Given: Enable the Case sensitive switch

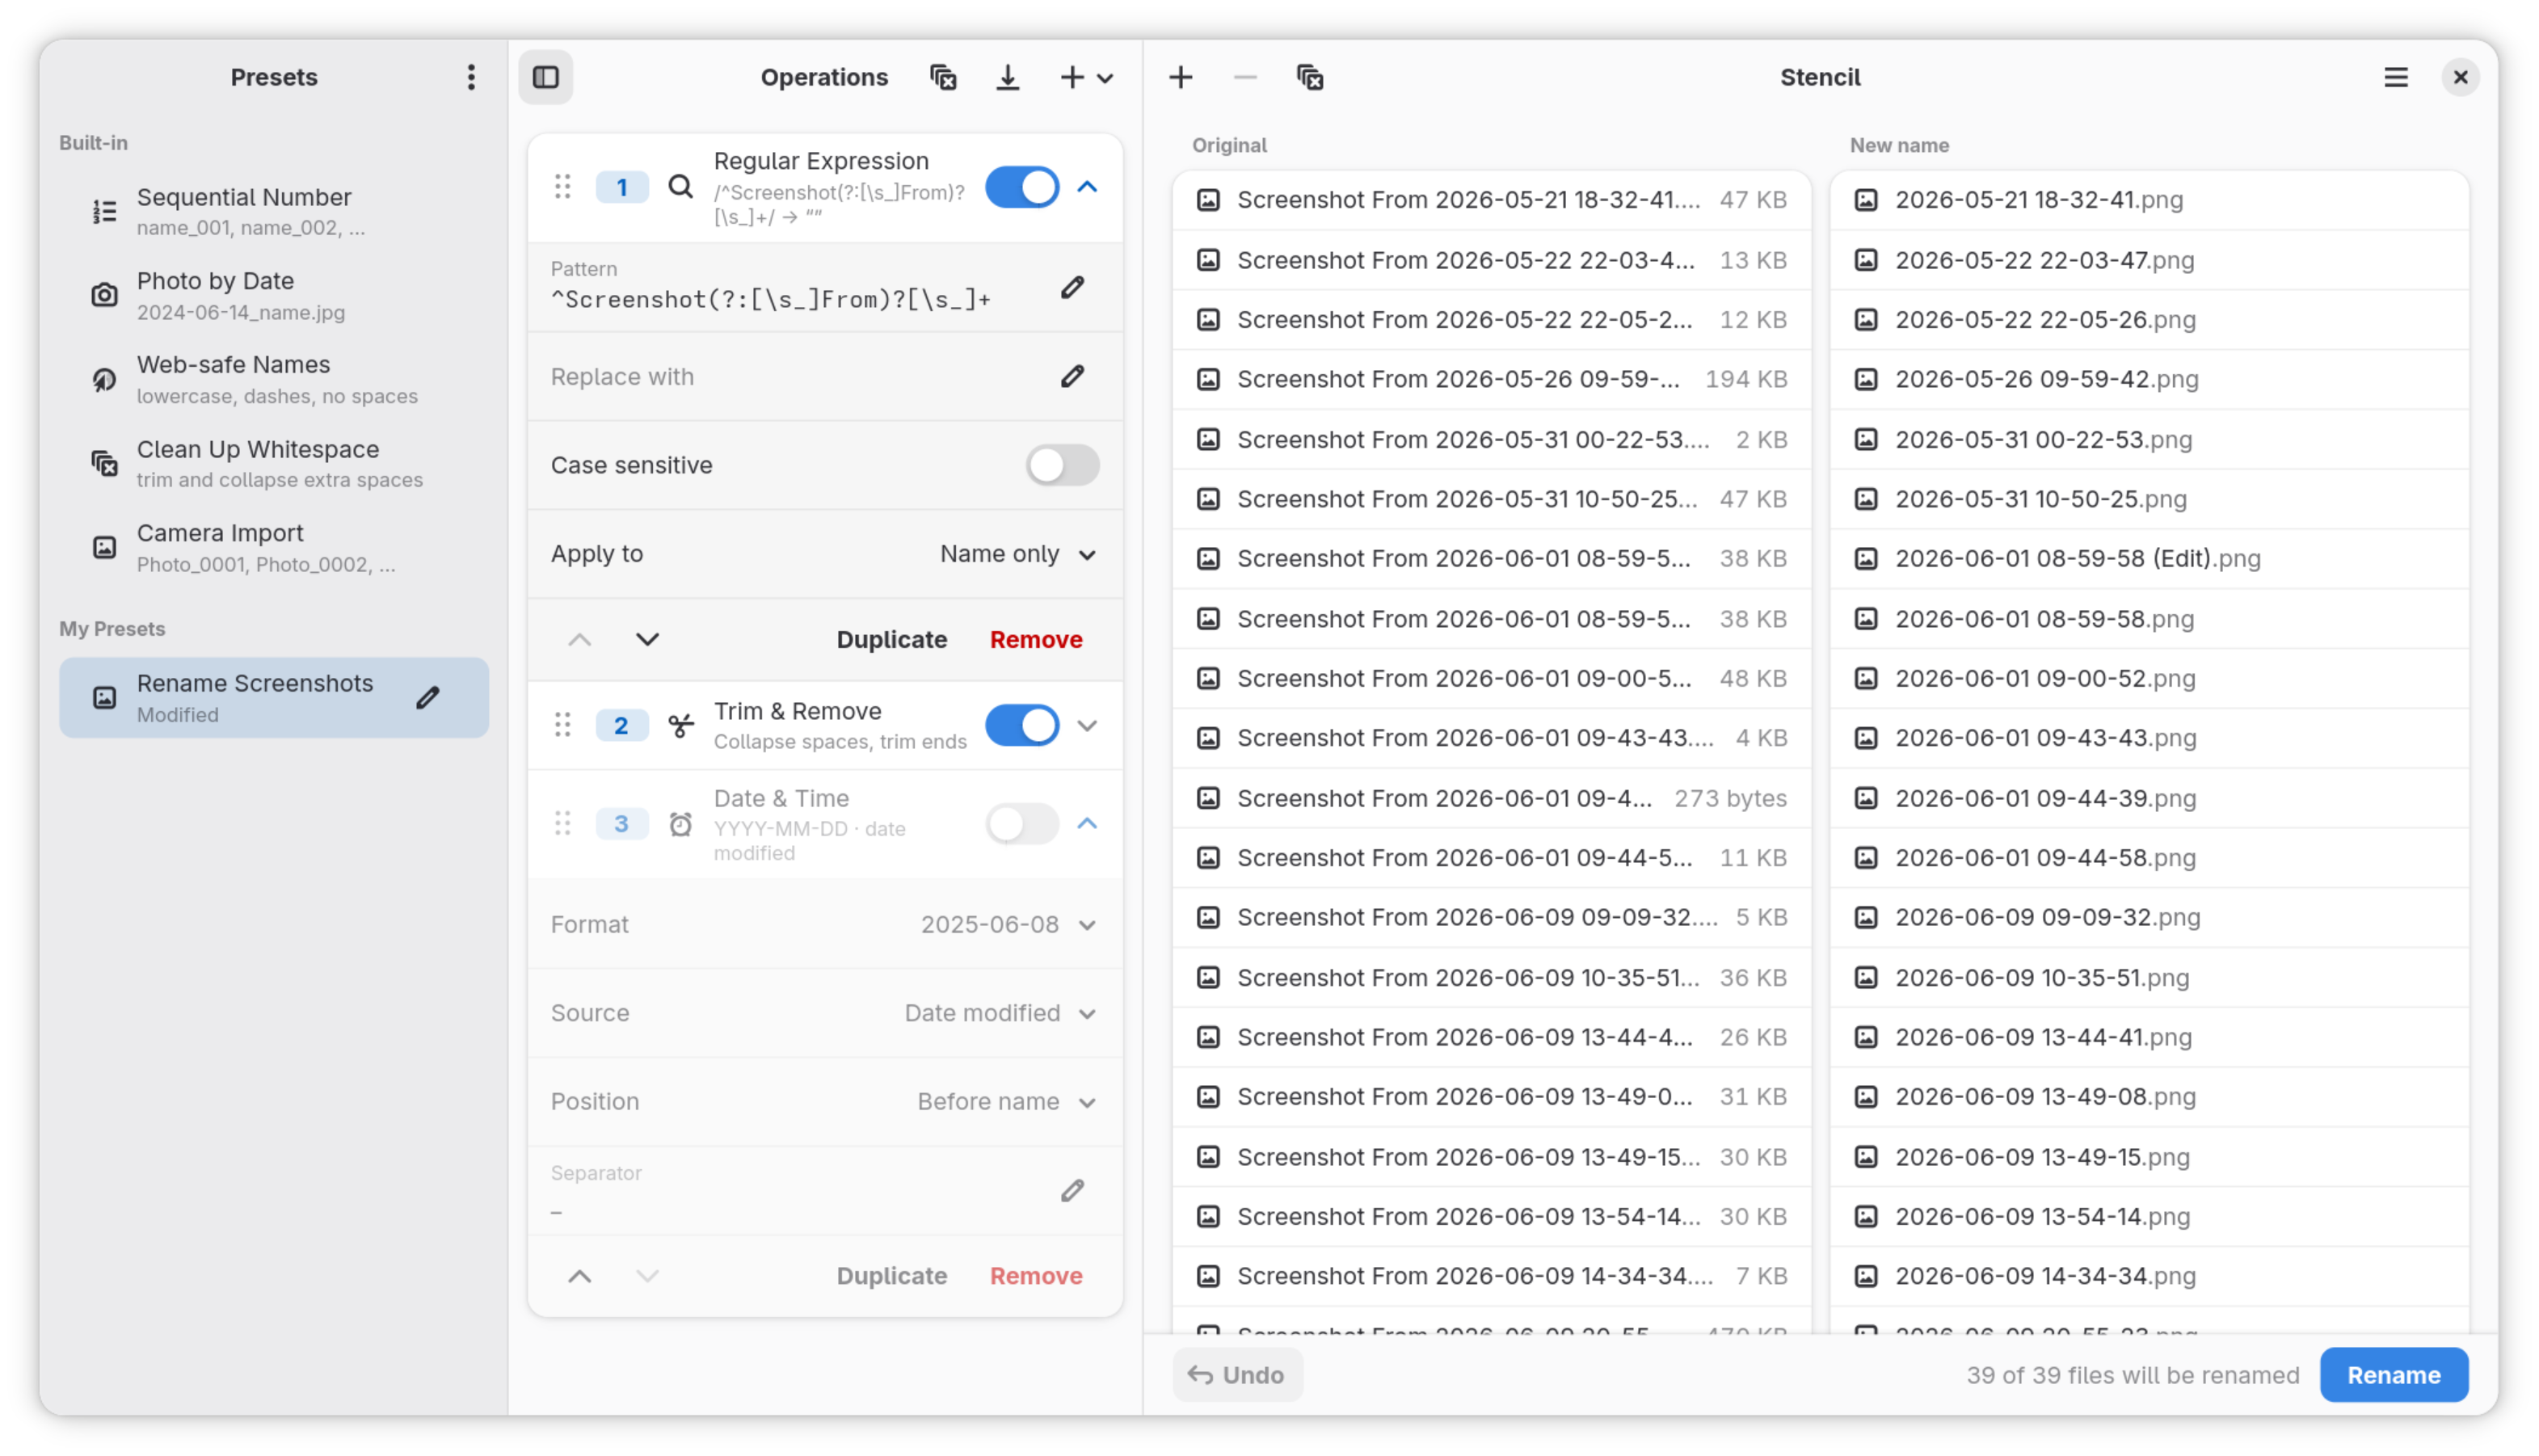Looking at the screenshot, I should (1063, 465).
